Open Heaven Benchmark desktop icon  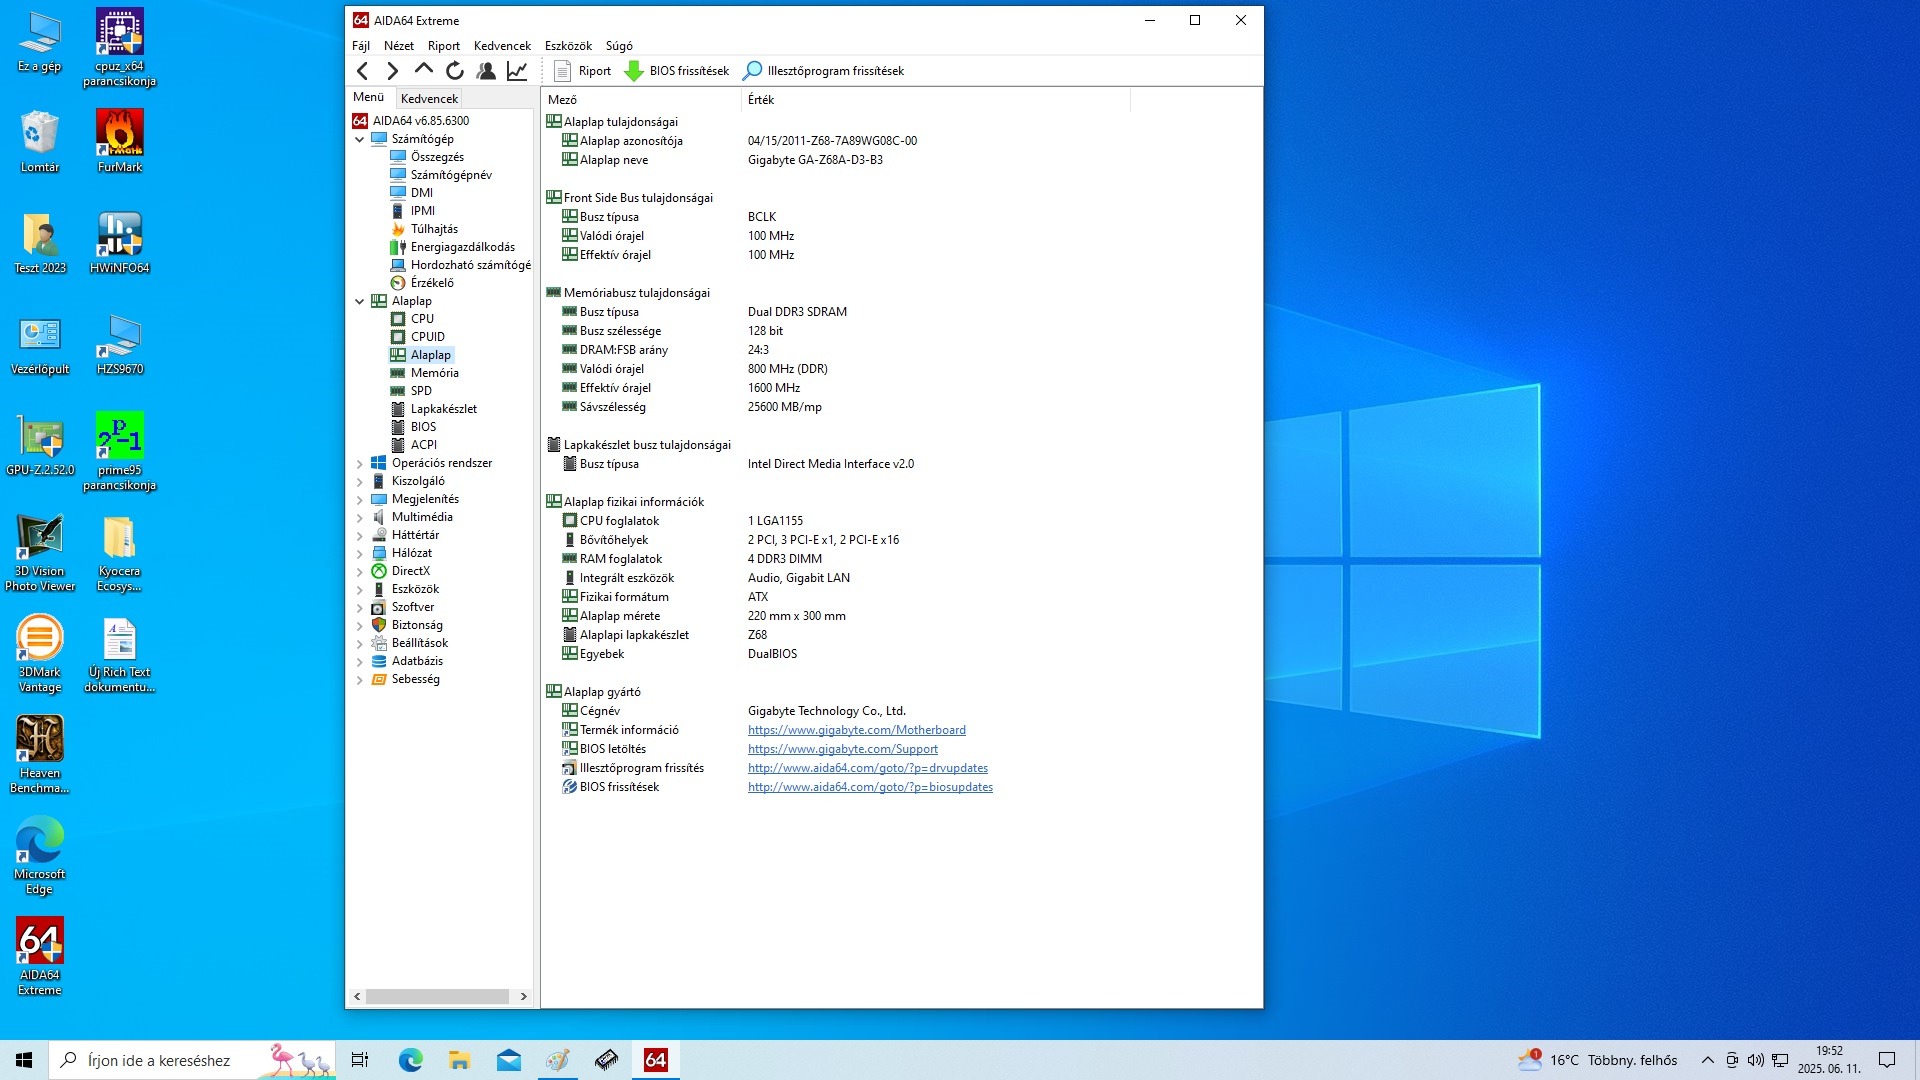point(40,754)
